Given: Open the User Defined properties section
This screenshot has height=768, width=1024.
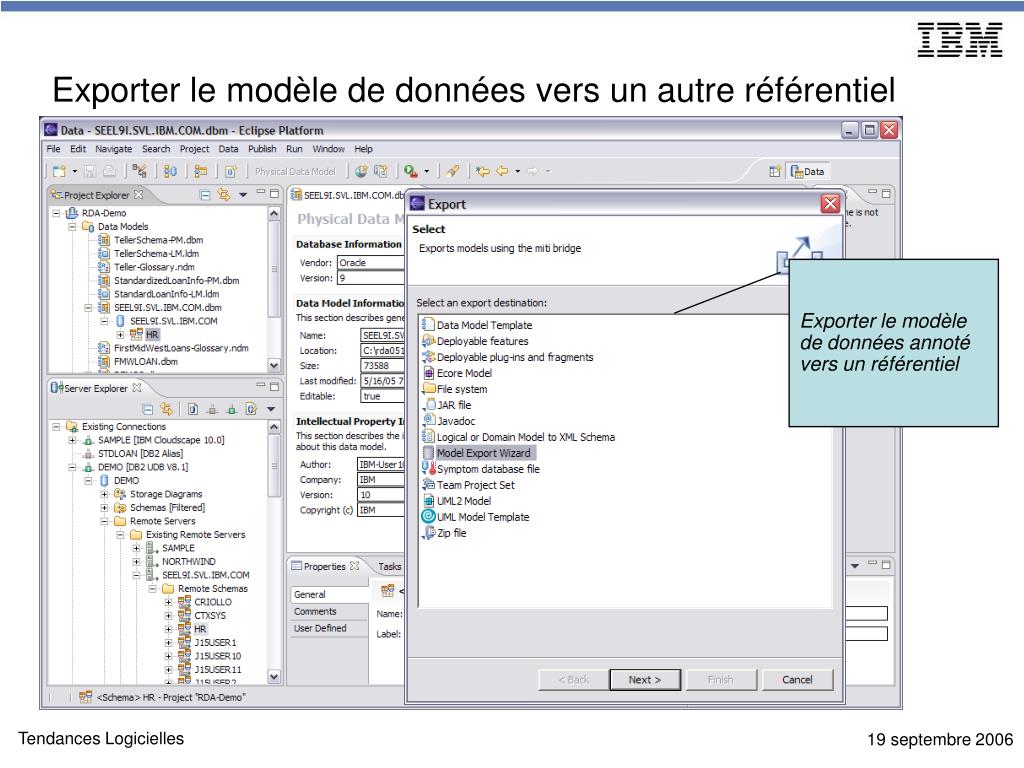Looking at the screenshot, I should (x=320, y=628).
